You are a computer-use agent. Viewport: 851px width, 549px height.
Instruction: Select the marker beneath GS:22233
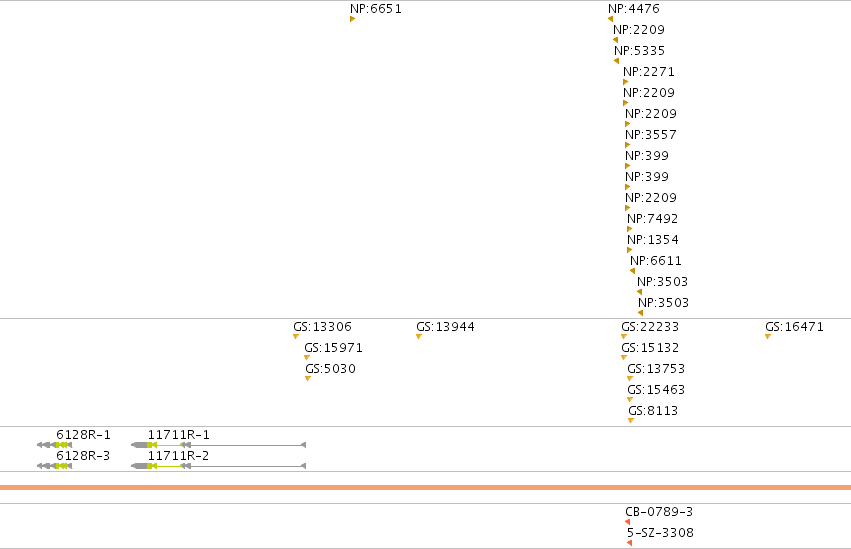coord(624,337)
